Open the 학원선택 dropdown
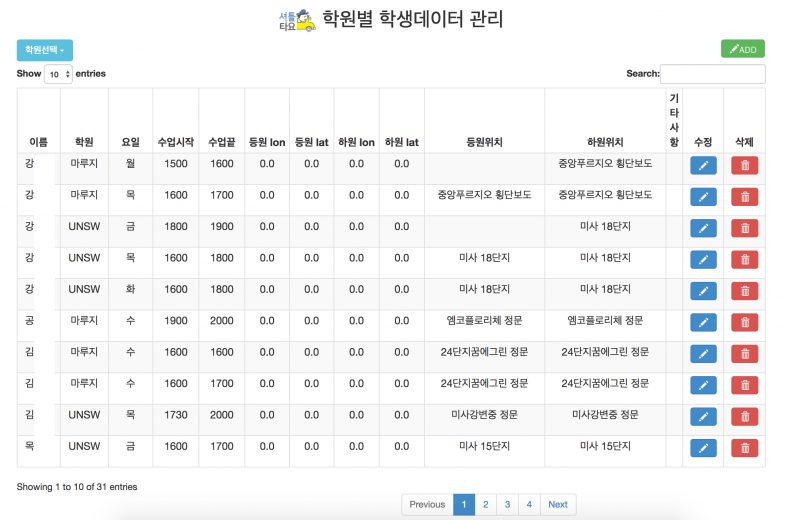 [x=45, y=49]
